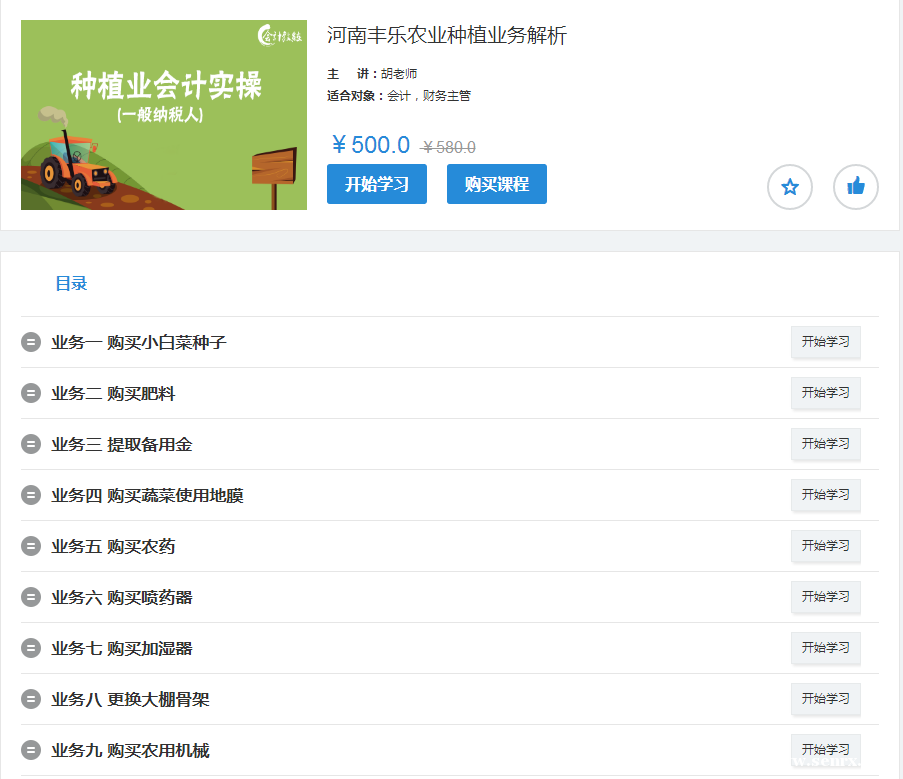Click 开始学习 on the 业务七 row
Screen dimensions: 903x779
(x=825, y=648)
